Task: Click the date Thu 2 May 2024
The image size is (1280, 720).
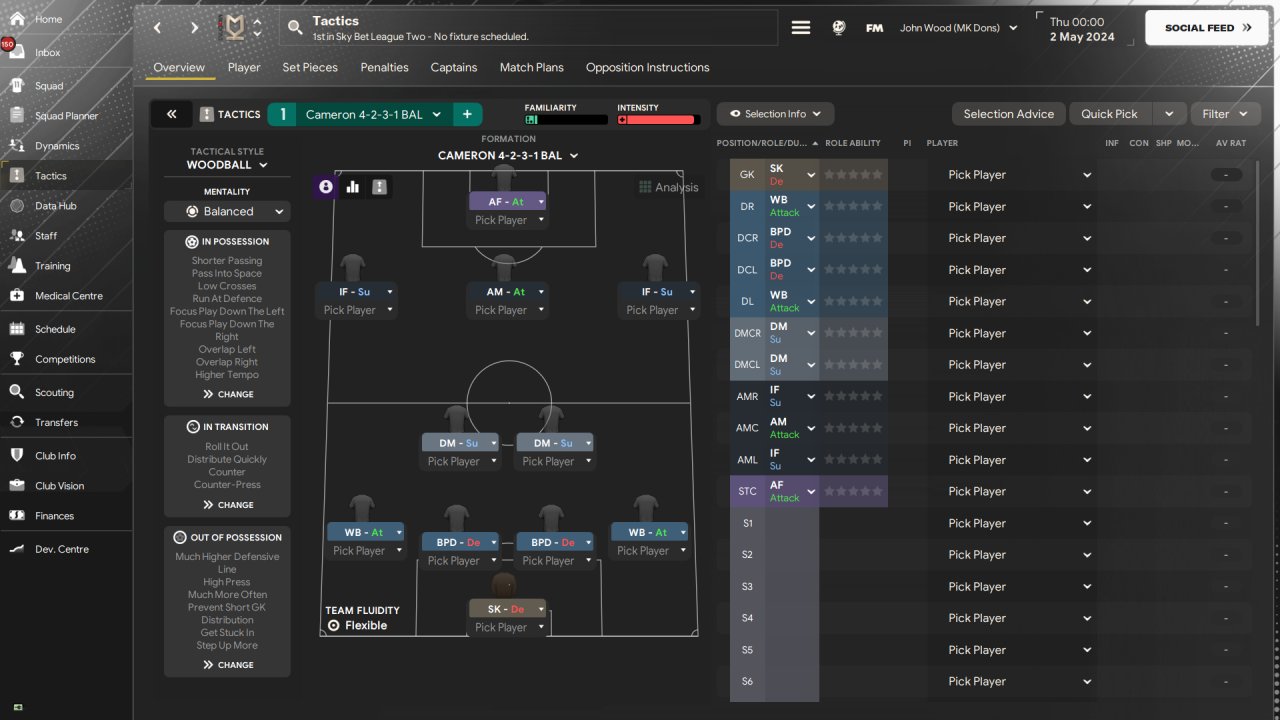Action: pos(1084,29)
